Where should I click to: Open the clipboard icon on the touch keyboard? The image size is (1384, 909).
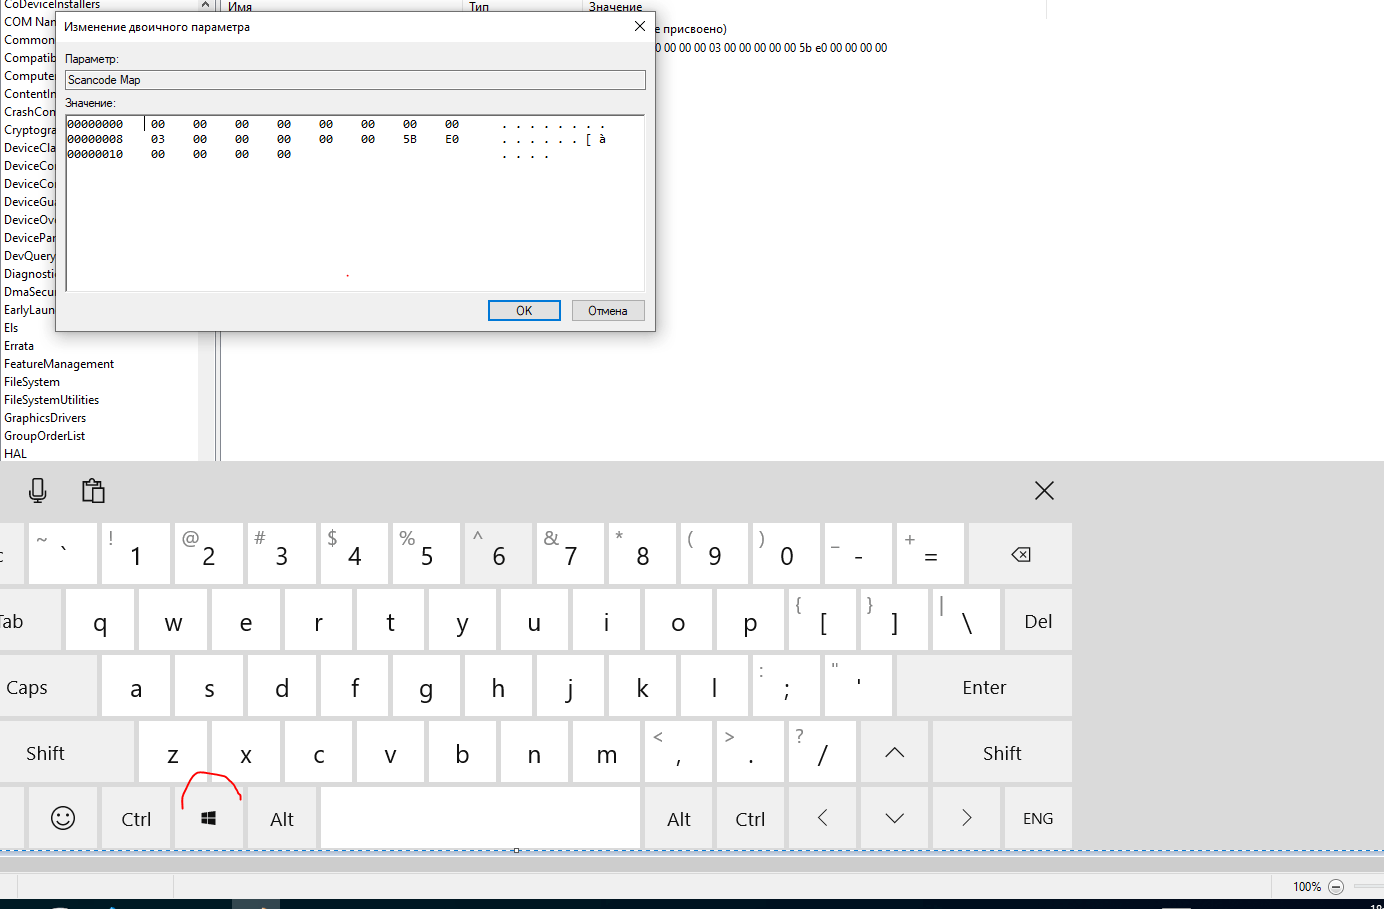[x=92, y=490]
